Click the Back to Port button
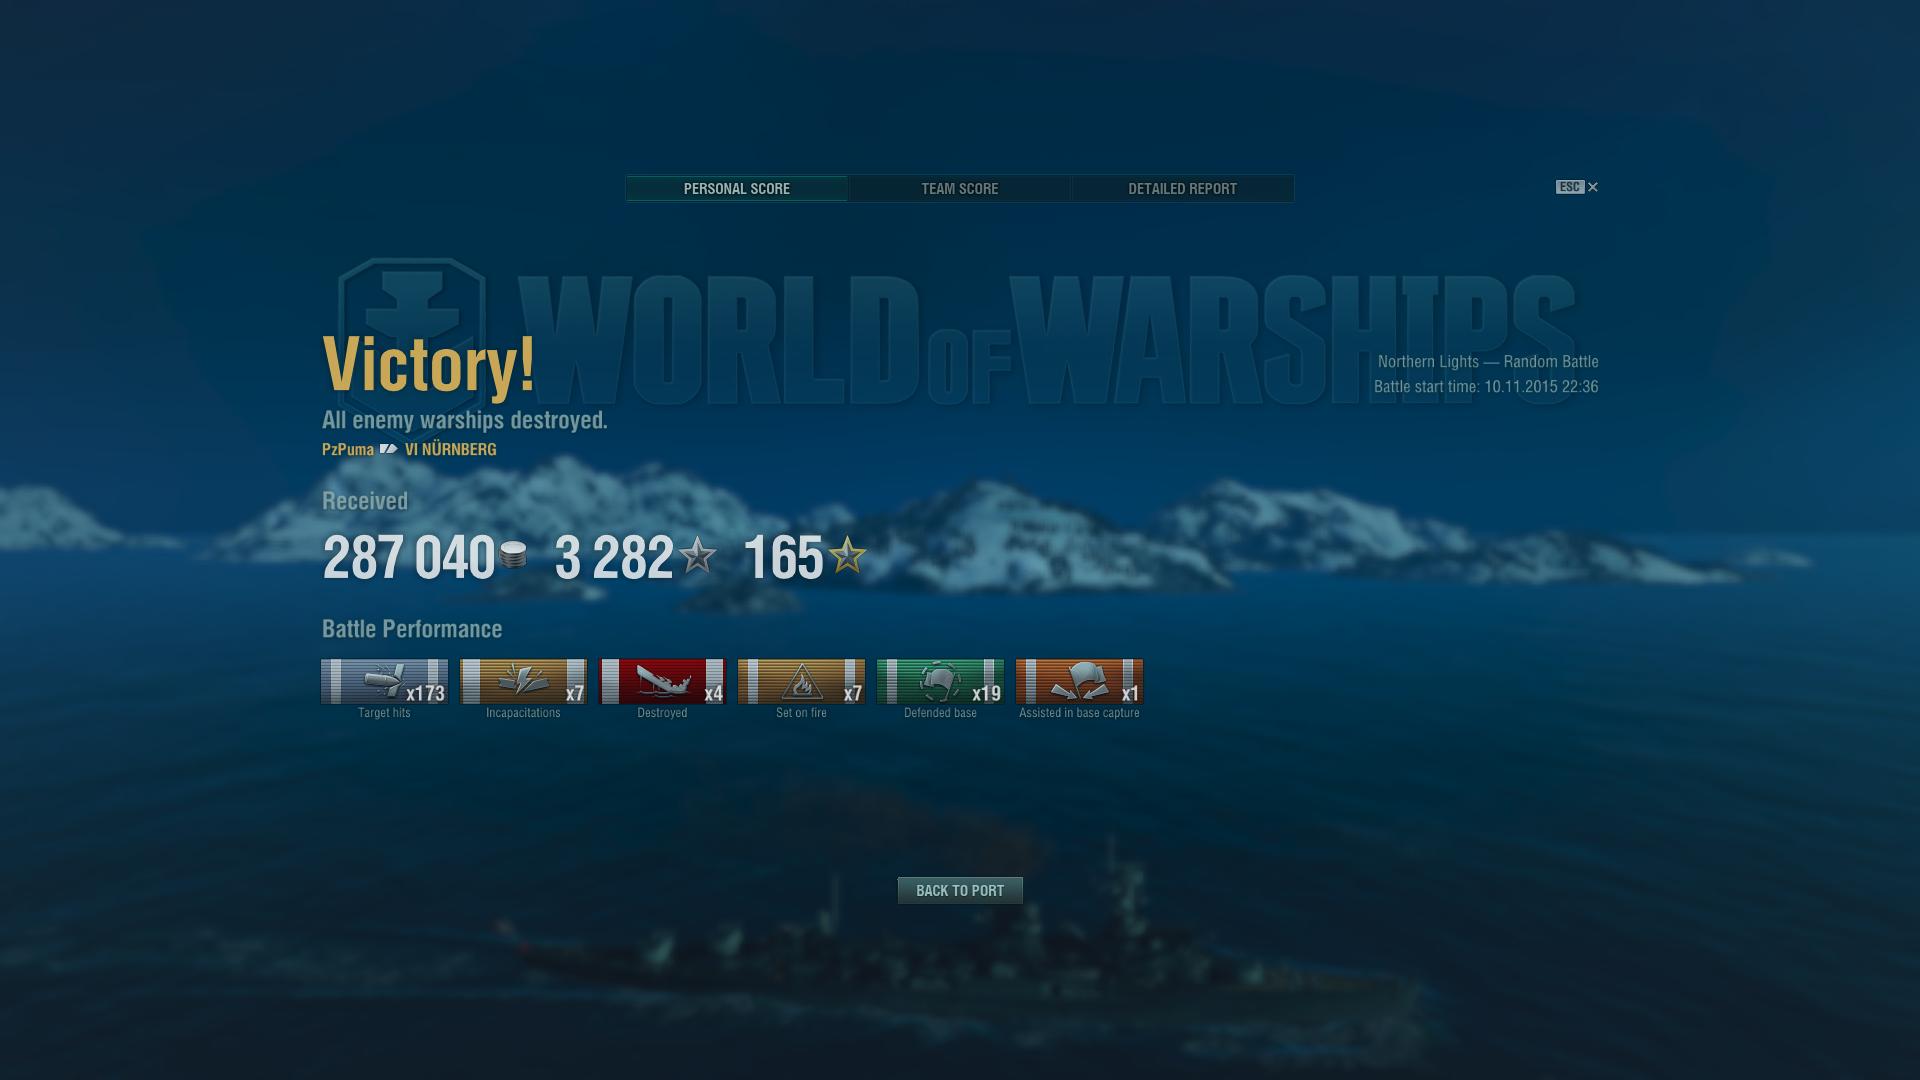The width and height of the screenshot is (1920, 1080). tap(960, 890)
